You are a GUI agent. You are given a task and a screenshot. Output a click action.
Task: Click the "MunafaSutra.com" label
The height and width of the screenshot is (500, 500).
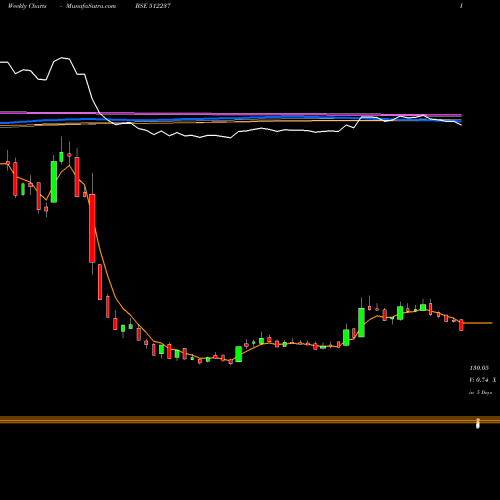pyautogui.click(x=91, y=6)
